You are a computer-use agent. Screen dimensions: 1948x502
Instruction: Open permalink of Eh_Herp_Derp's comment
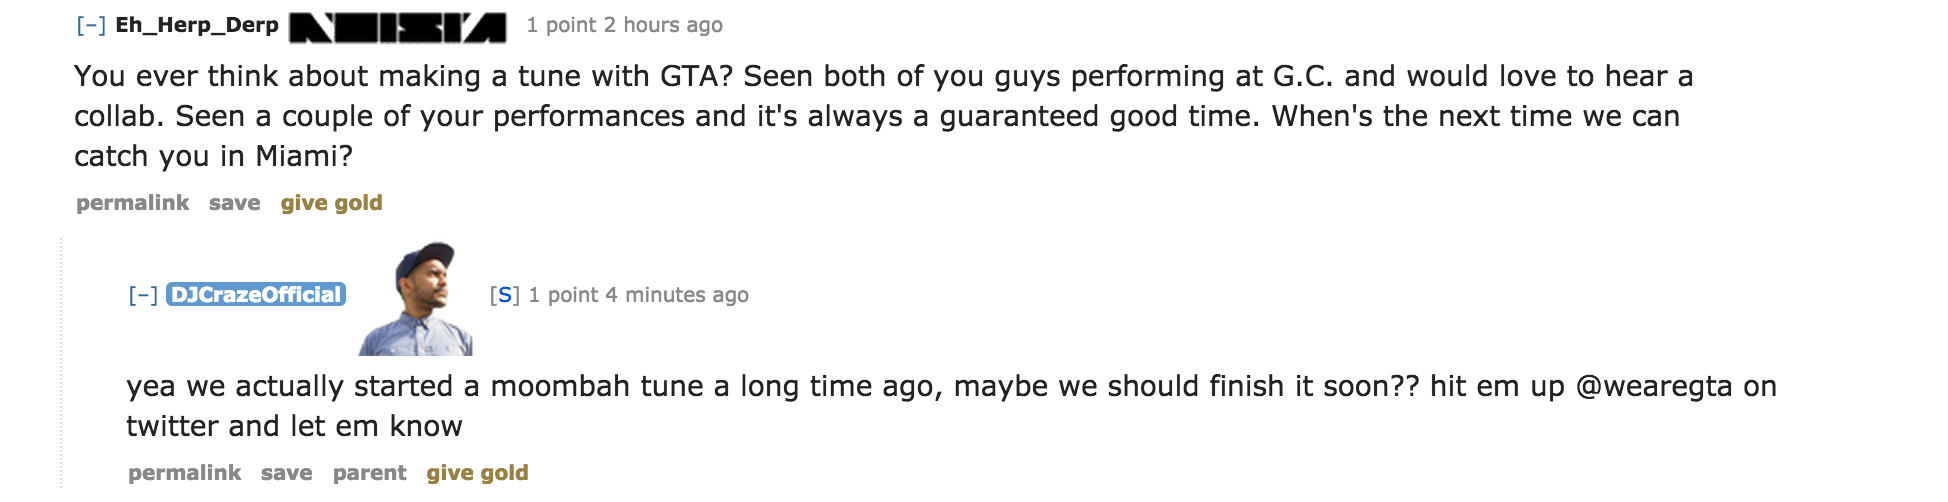[132, 203]
